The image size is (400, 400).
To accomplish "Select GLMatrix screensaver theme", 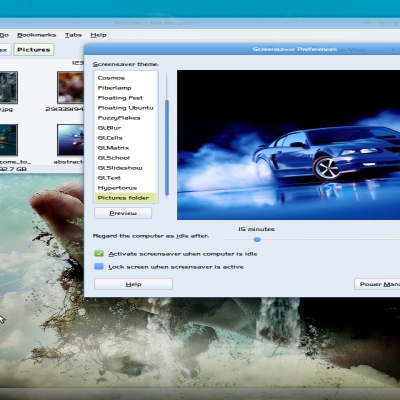I will (x=126, y=148).
